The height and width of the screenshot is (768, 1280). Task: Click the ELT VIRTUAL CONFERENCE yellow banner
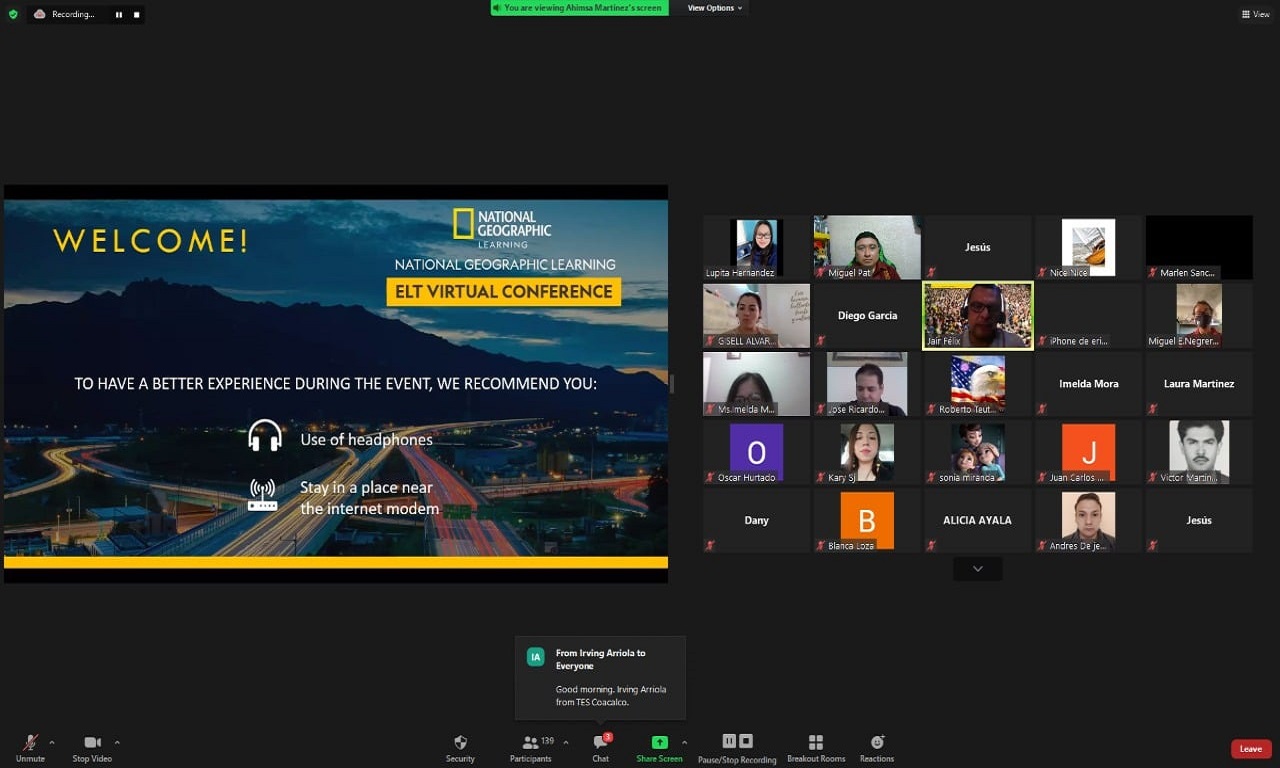504,291
